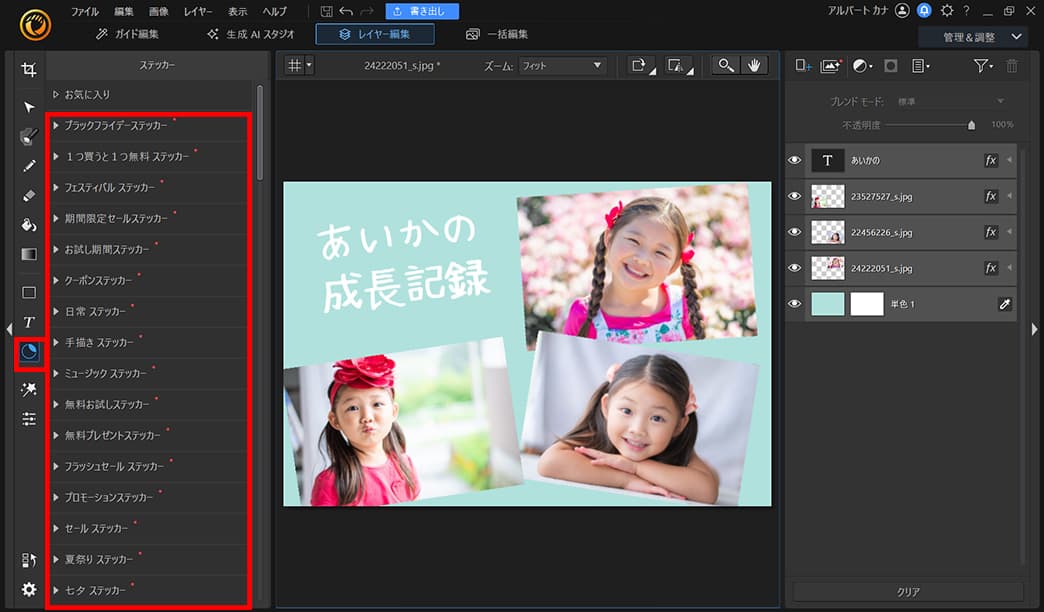Activate the Hand pan tool
Image resolution: width=1044 pixels, height=612 pixels.
[x=754, y=65]
